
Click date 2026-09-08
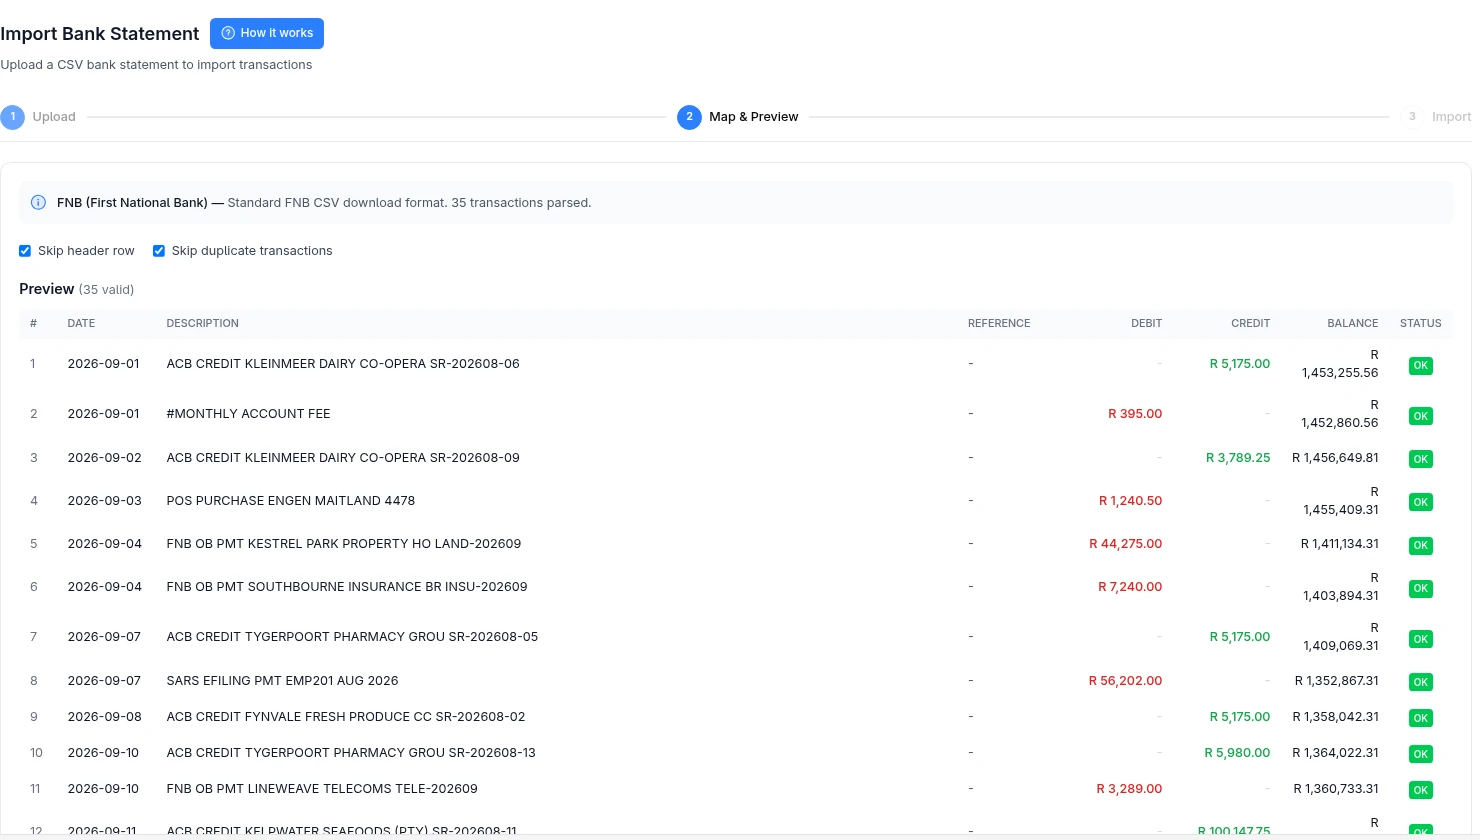pyautogui.click(x=104, y=717)
